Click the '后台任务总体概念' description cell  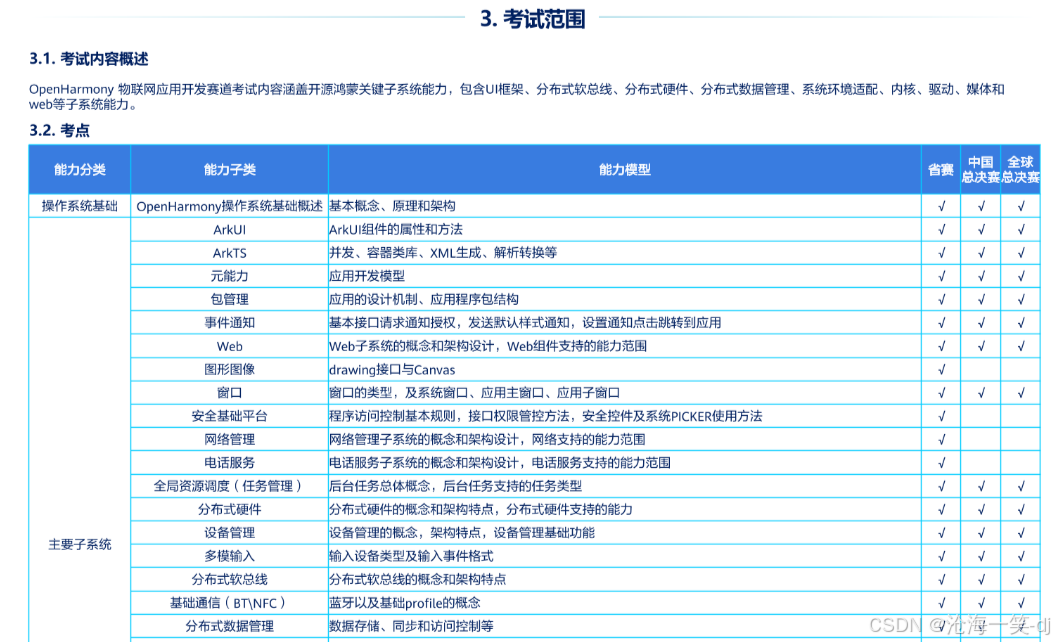click(624, 486)
